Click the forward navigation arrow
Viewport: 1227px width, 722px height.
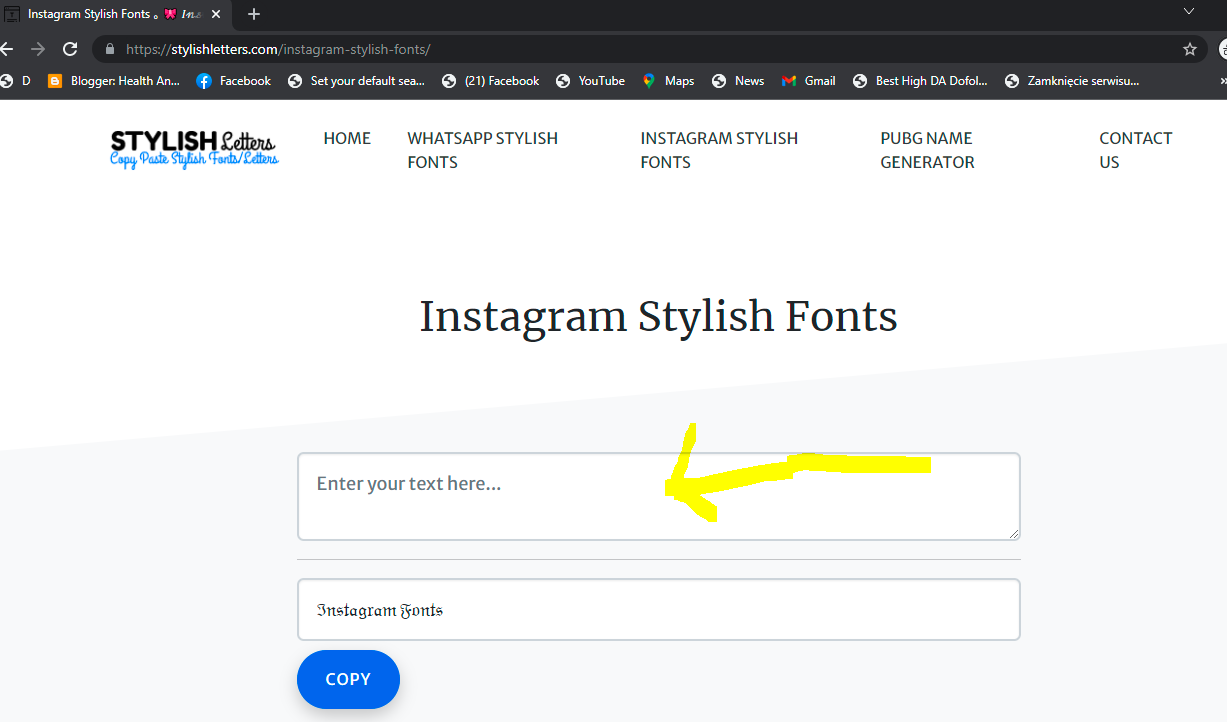[37, 48]
